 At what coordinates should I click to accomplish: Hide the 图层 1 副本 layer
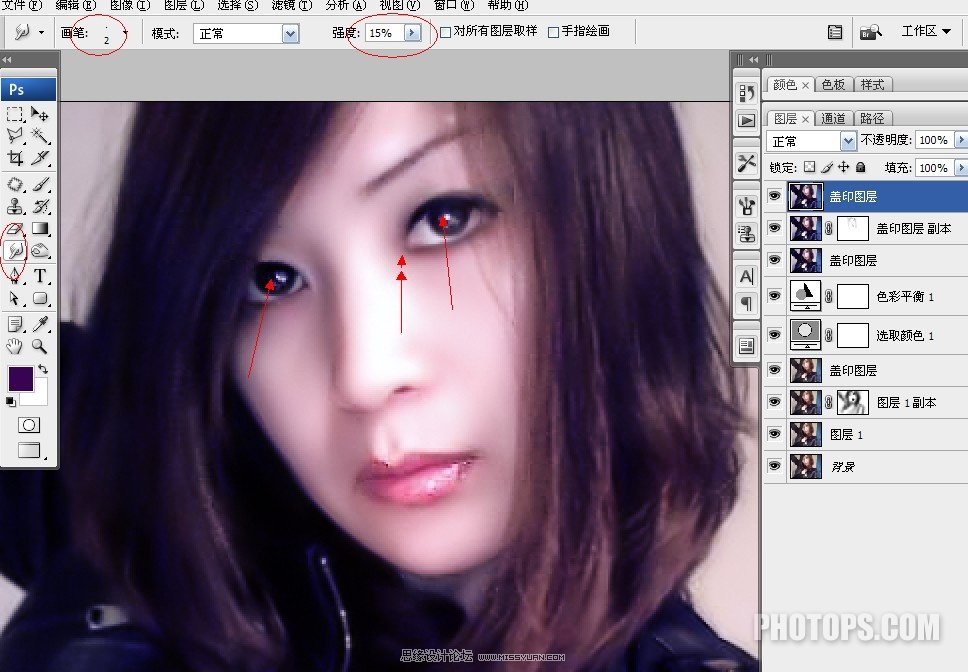point(774,401)
